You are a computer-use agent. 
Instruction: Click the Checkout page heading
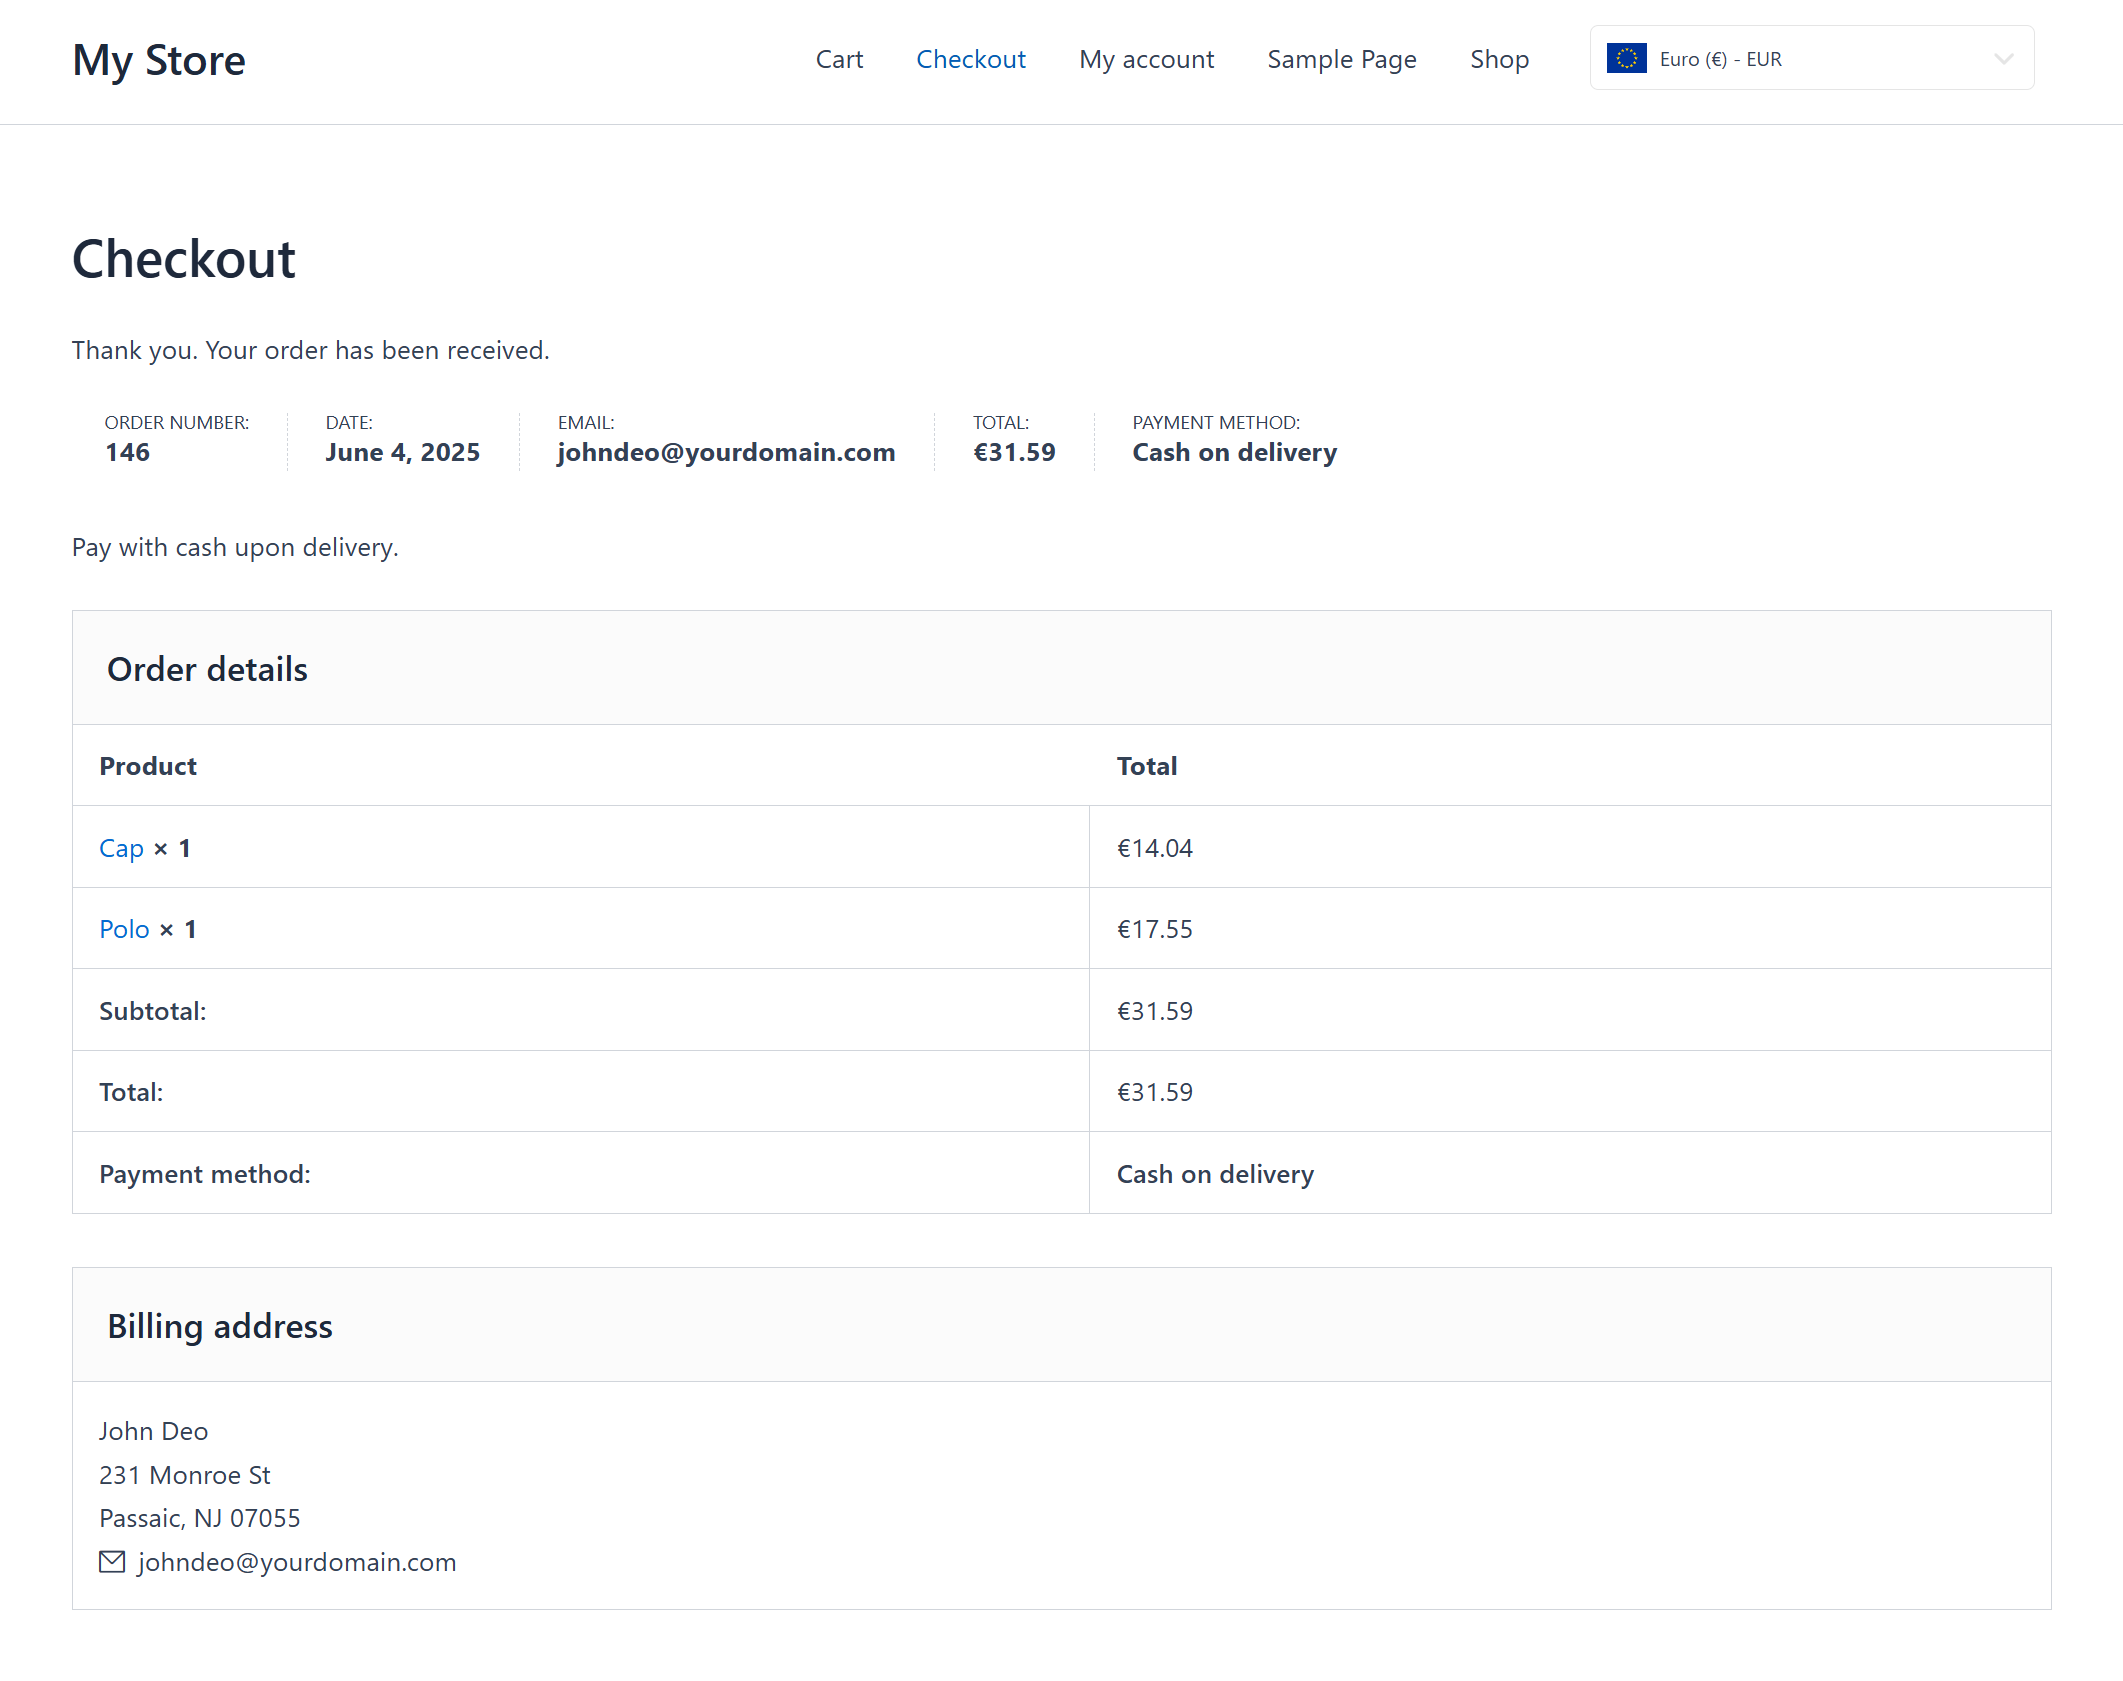tap(184, 259)
